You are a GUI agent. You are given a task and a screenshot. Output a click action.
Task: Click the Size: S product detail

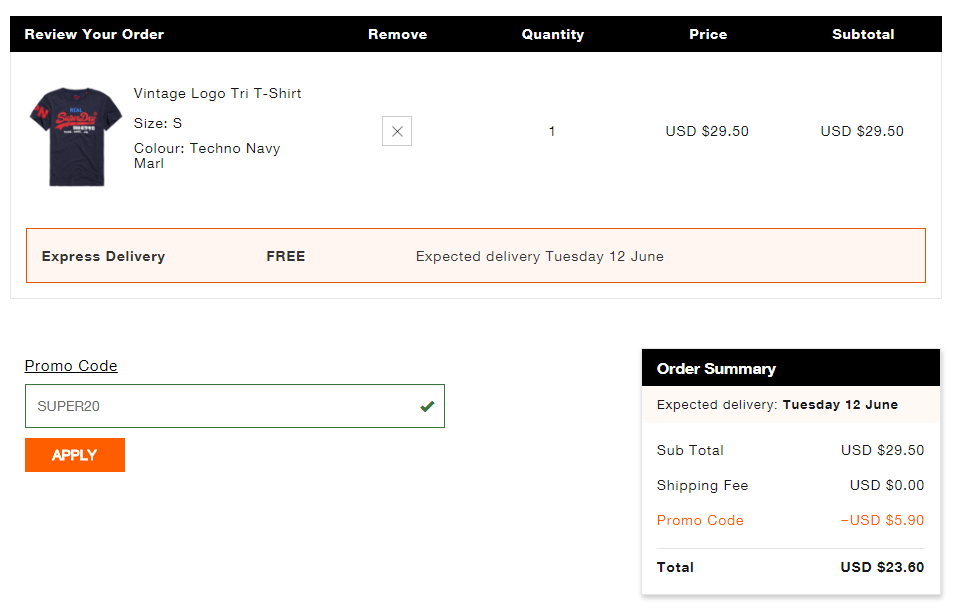tap(158, 123)
